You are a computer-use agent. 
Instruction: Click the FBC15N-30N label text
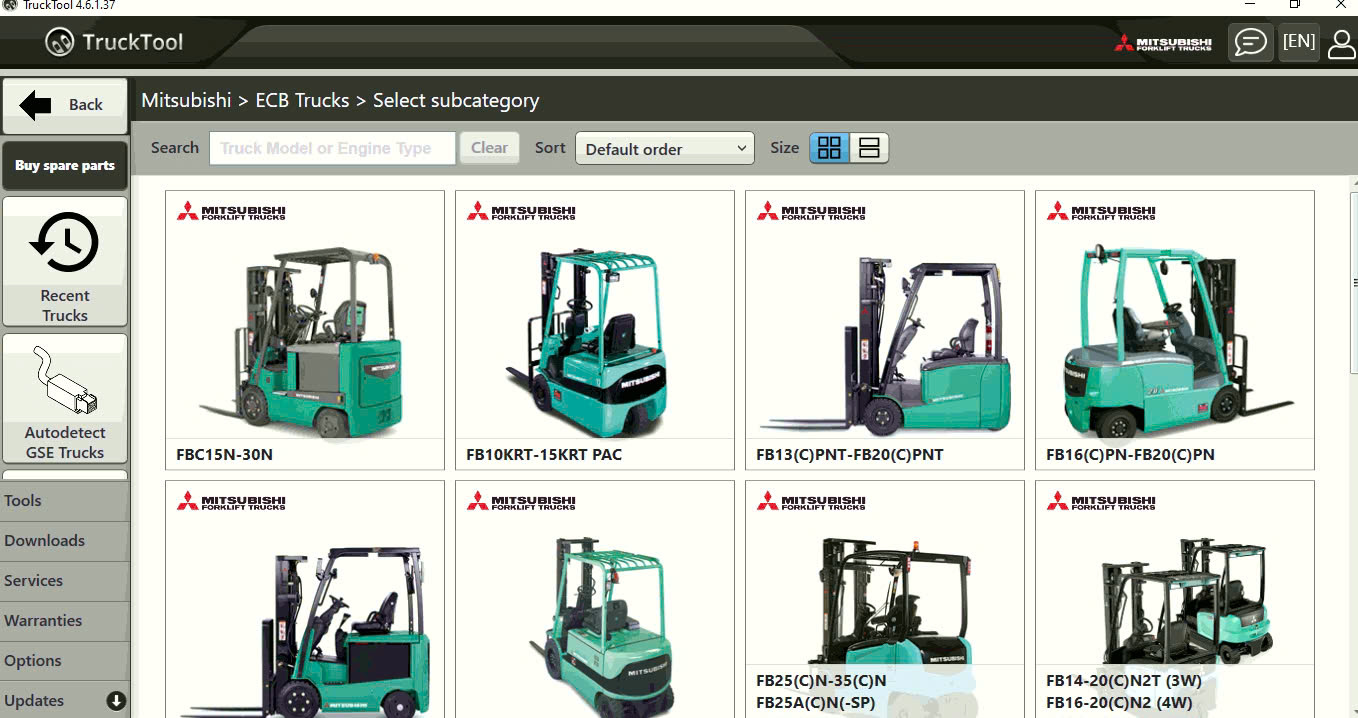coord(224,455)
